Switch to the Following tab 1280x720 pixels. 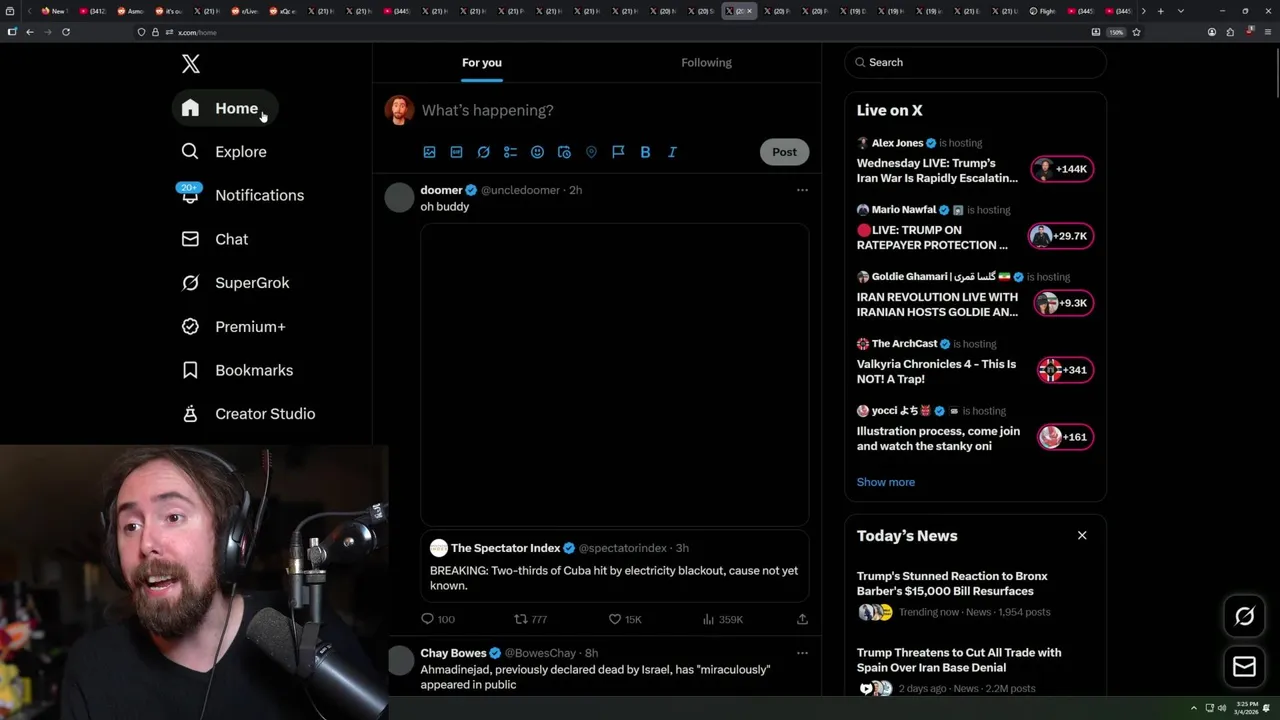pos(706,62)
